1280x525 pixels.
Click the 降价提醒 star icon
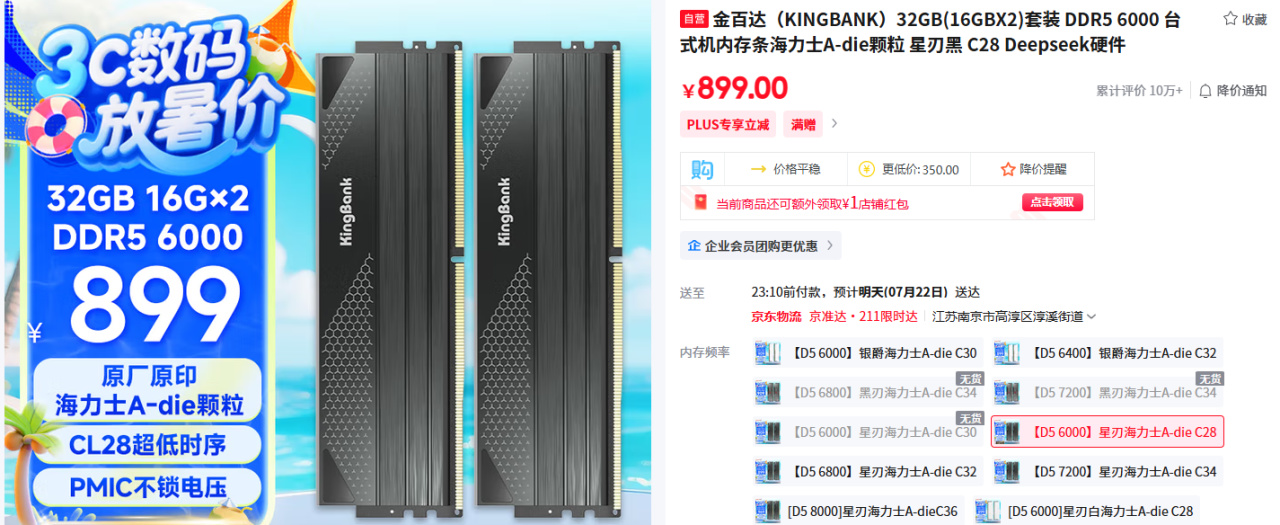click(1008, 170)
